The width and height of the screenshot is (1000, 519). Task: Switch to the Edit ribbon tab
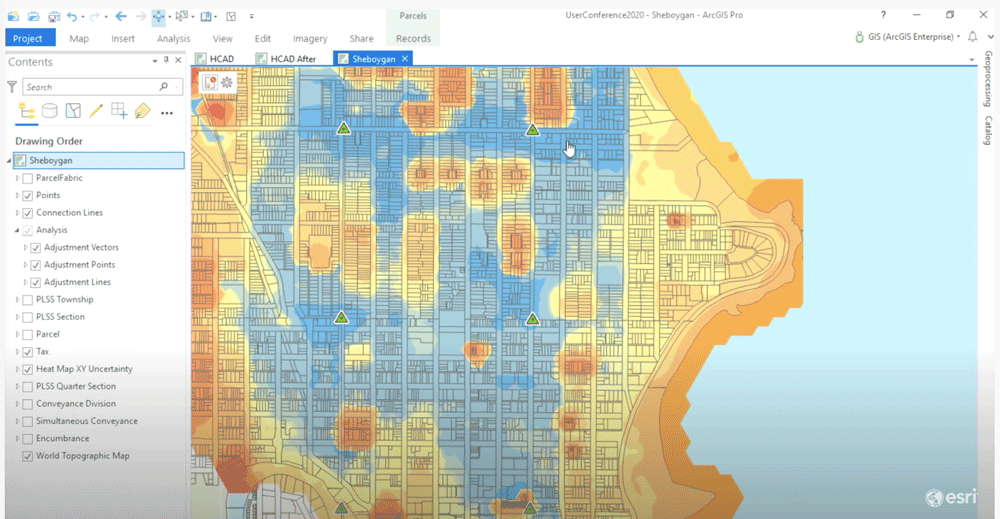[263, 38]
